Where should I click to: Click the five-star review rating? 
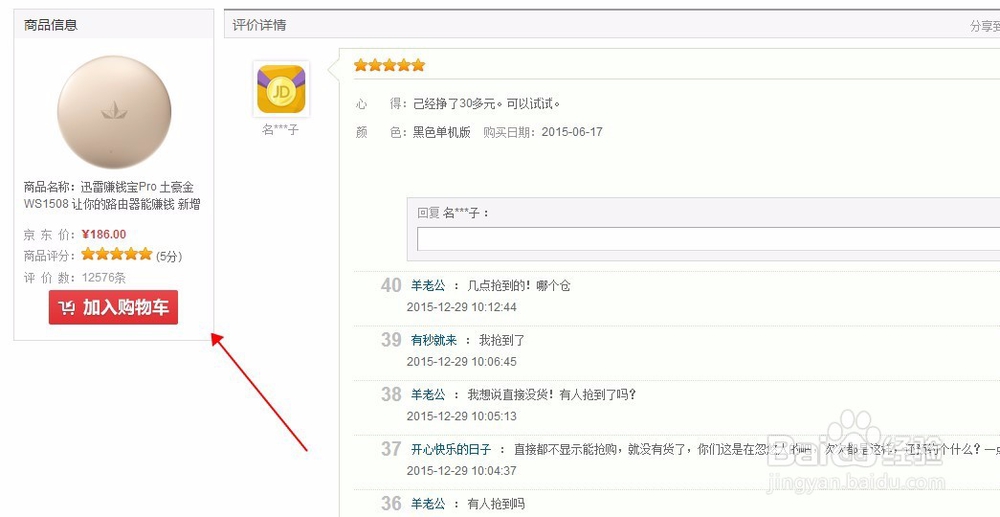click(389, 65)
